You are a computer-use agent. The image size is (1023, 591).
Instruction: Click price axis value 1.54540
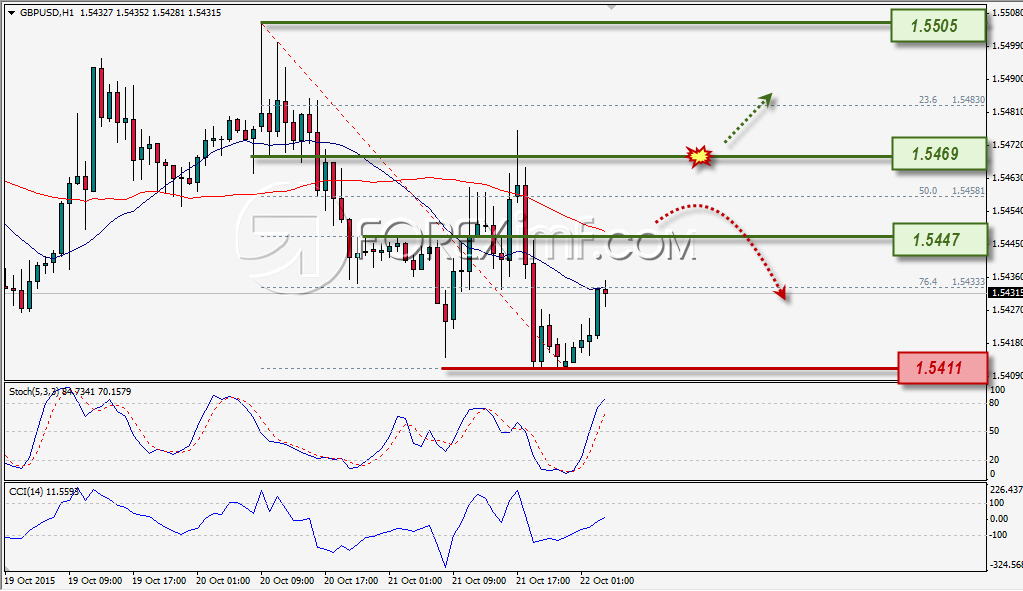pos(1007,211)
